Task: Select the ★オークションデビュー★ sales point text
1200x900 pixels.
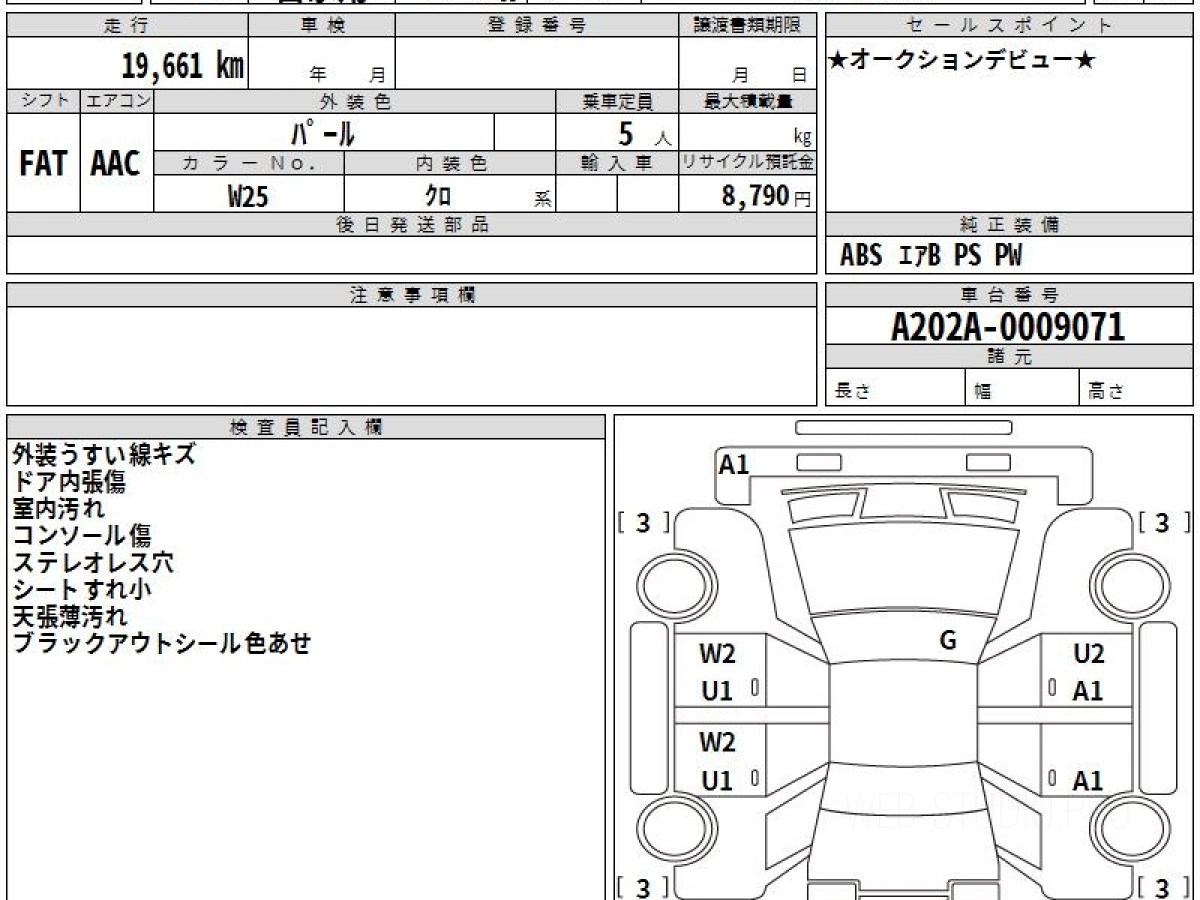Action: click(x=962, y=61)
